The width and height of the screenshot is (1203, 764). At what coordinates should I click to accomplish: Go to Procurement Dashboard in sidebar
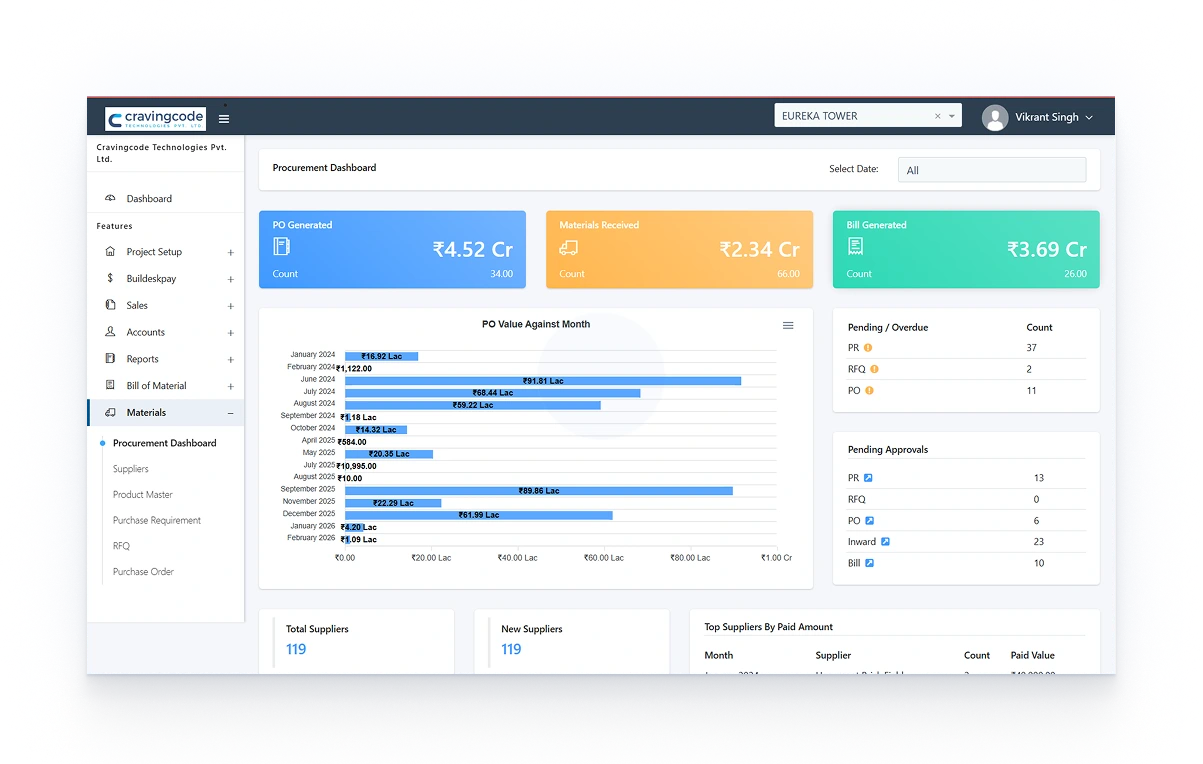[x=165, y=443]
